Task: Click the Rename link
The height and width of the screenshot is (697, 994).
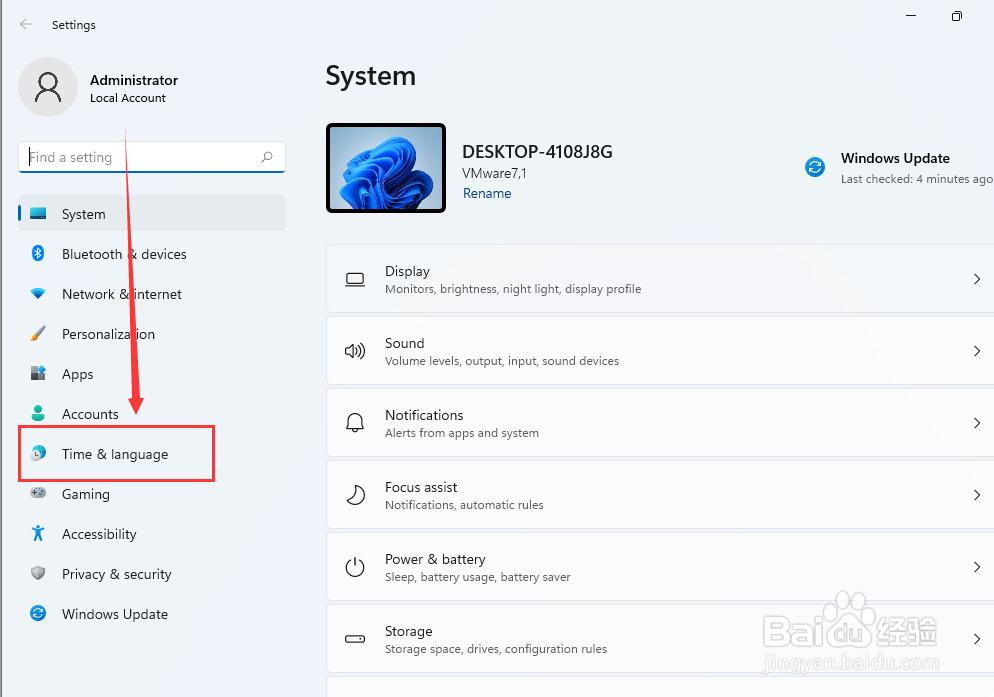Action: 487,193
